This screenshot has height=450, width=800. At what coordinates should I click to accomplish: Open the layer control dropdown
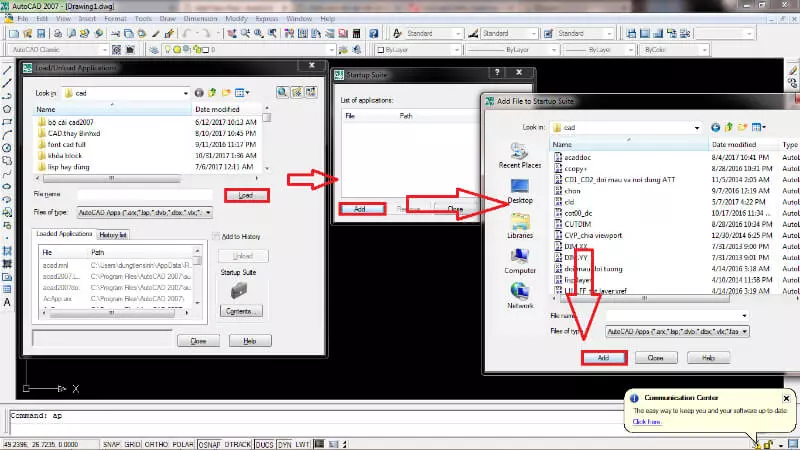[332, 50]
